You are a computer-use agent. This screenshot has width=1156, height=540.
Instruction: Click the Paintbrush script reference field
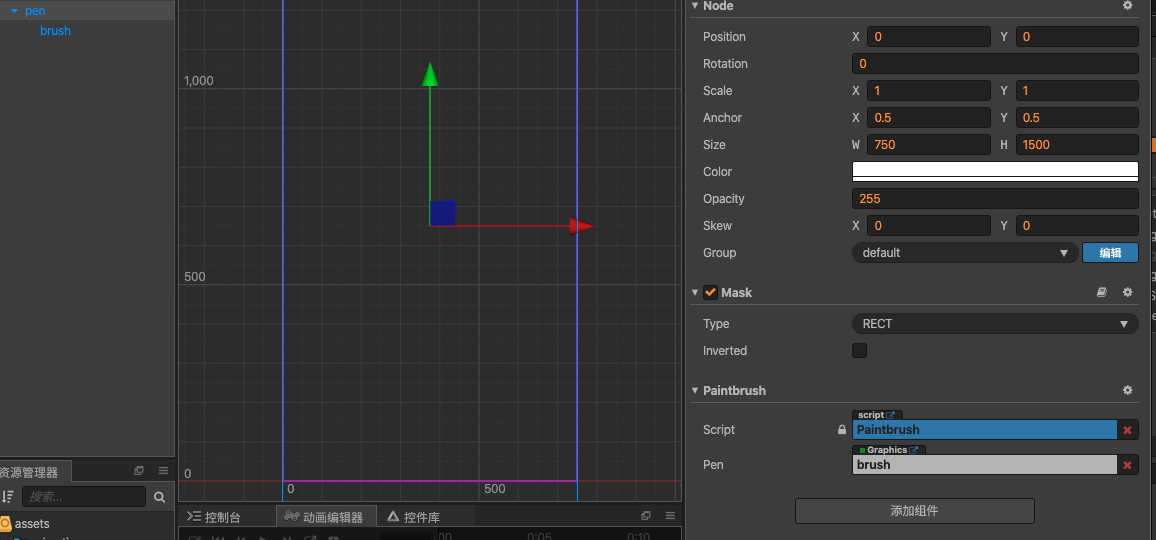[985, 429]
